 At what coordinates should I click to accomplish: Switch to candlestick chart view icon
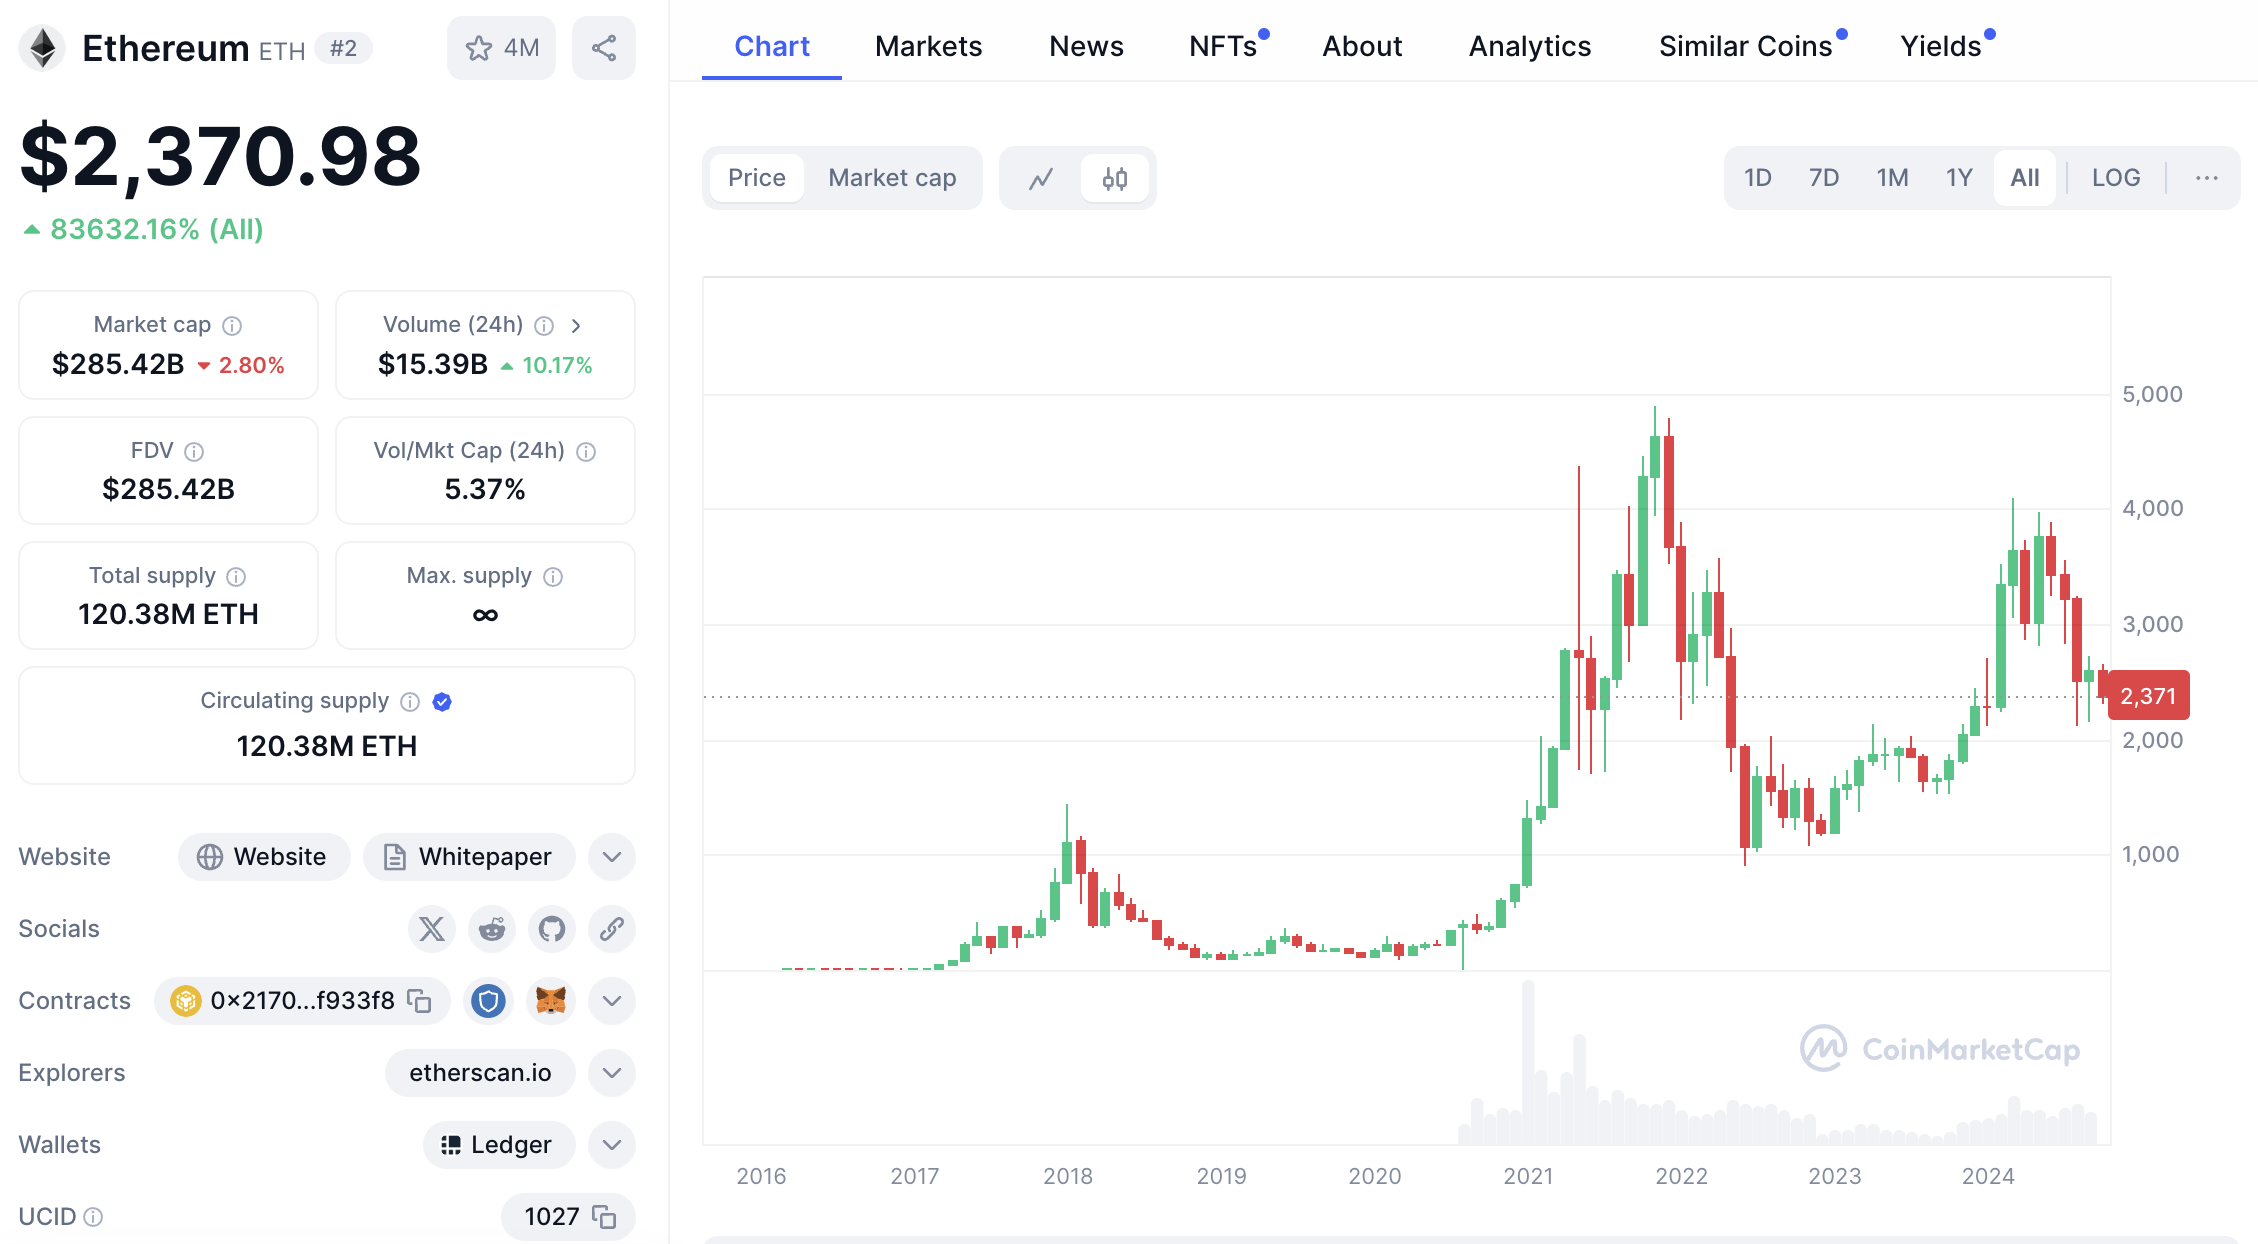[x=1115, y=178]
